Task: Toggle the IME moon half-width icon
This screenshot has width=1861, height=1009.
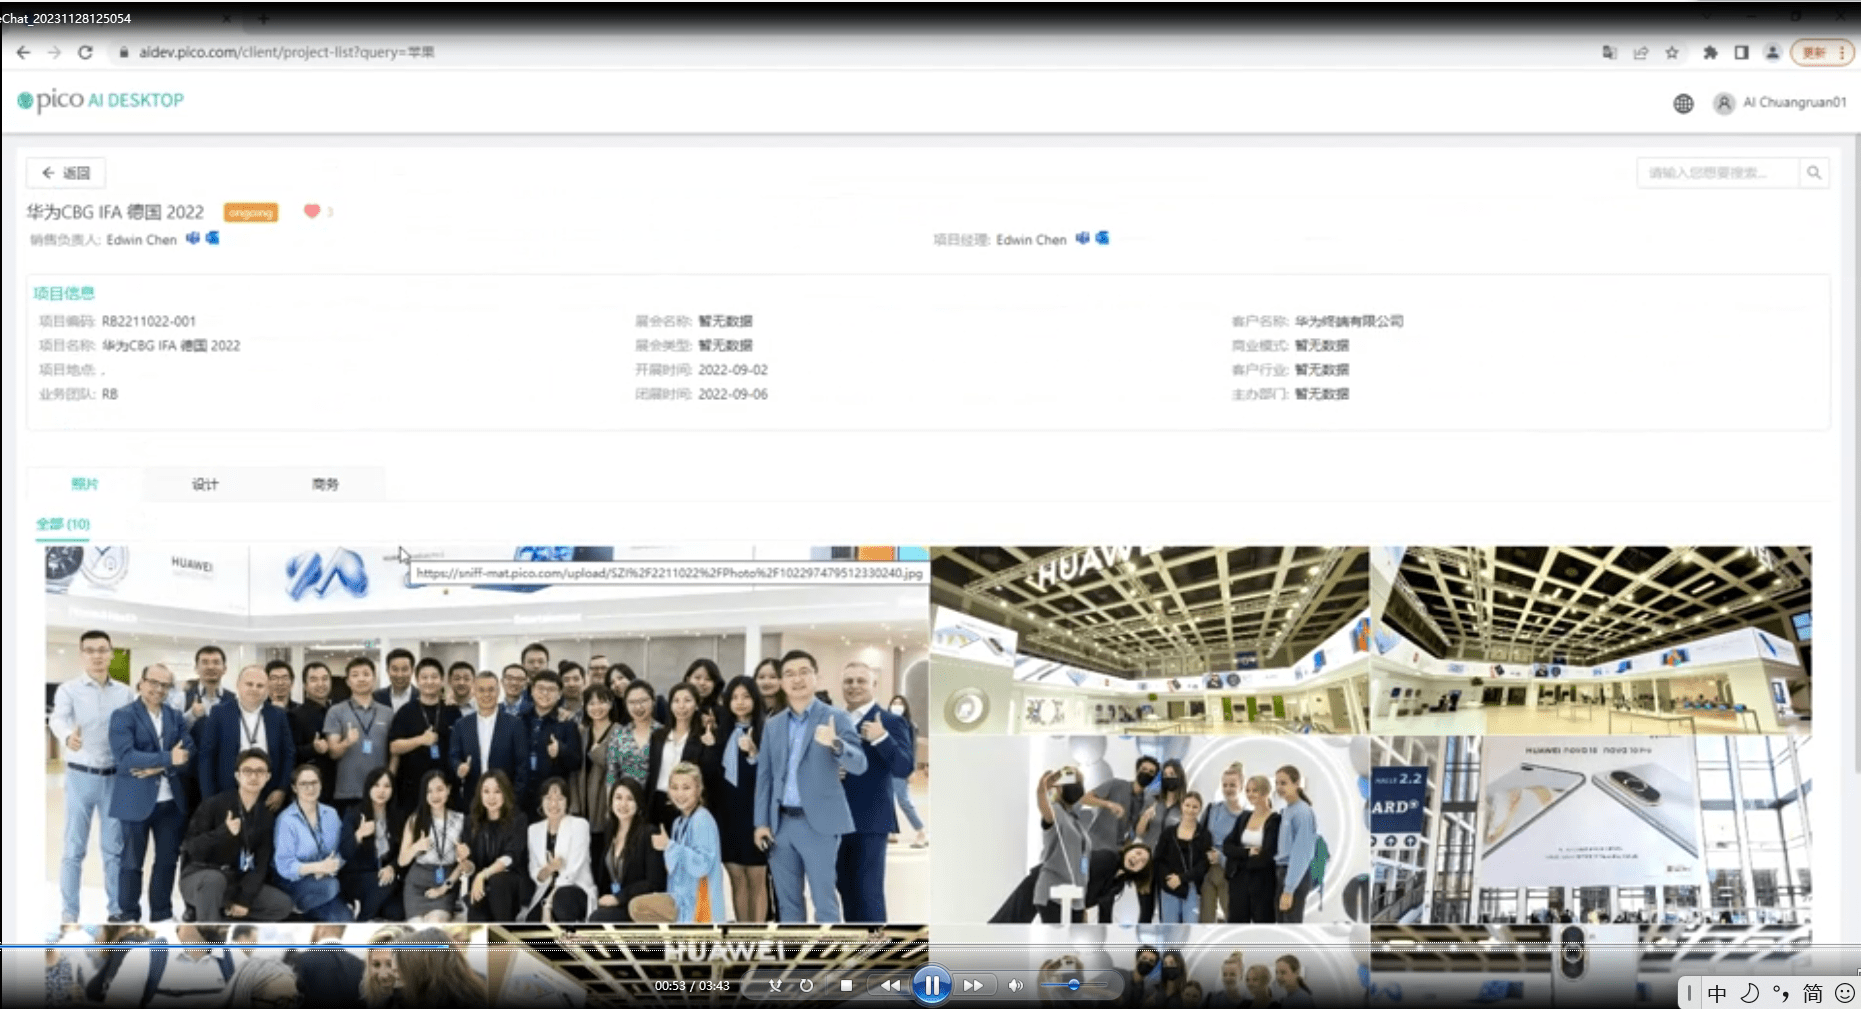Action: coord(1749,993)
